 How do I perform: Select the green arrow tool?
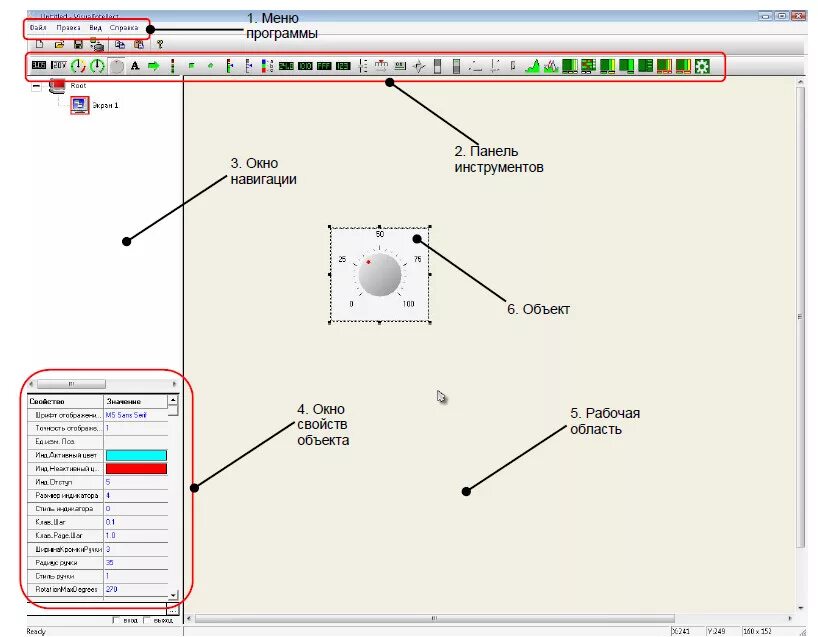pos(153,66)
